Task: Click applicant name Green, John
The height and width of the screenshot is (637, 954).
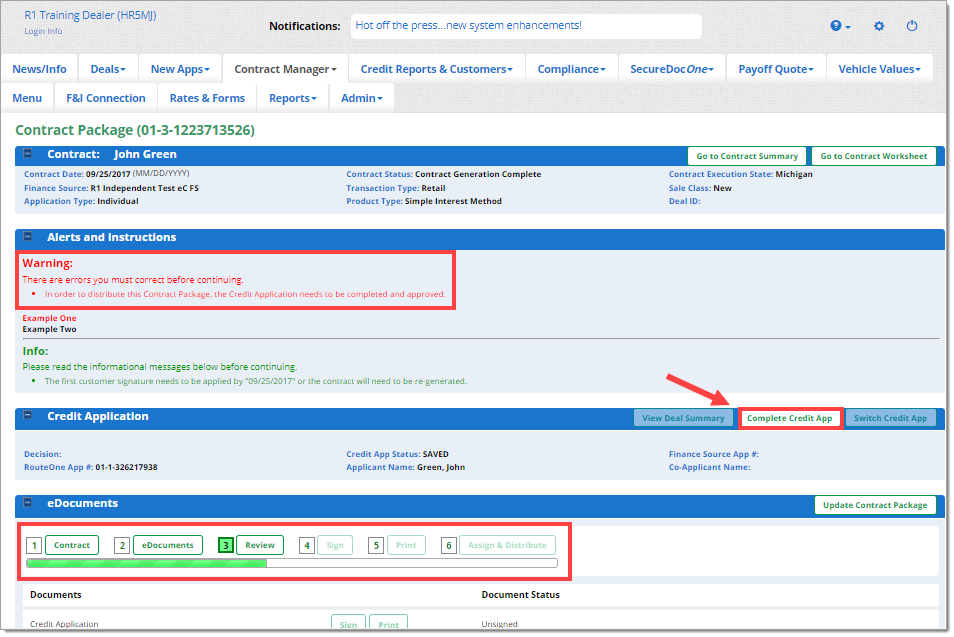Action: point(441,467)
